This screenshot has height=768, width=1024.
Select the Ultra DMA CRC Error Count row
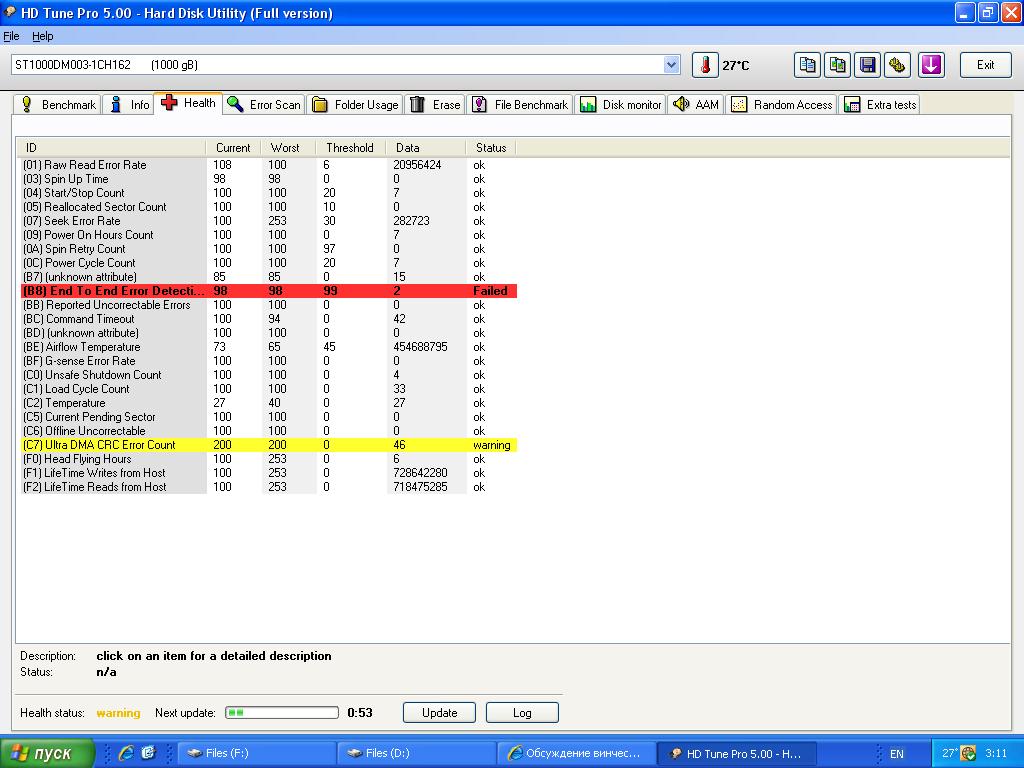coord(268,445)
